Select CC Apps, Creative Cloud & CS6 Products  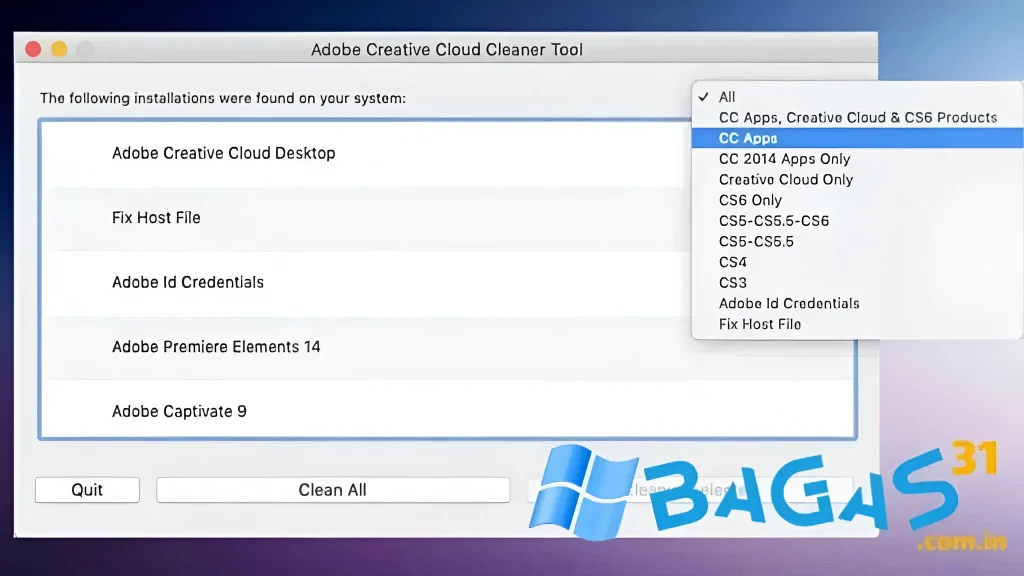click(x=857, y=118)
